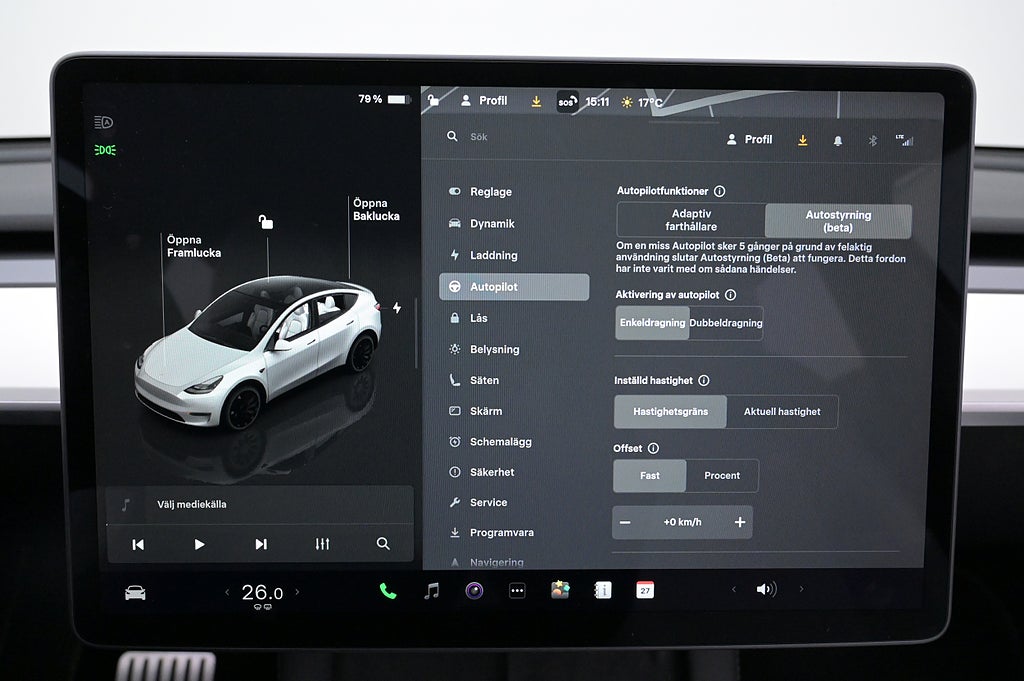This screenshot has height=681, width=1024.
Task: Open the camera app icon
Action: pyautogui.click(x=474, y=591)
